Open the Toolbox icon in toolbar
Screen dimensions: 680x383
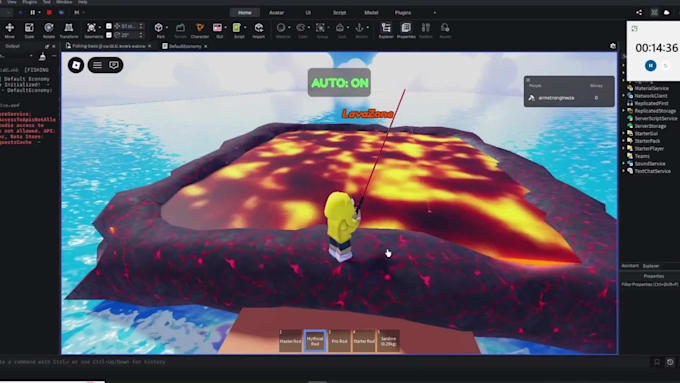(426, 29)
